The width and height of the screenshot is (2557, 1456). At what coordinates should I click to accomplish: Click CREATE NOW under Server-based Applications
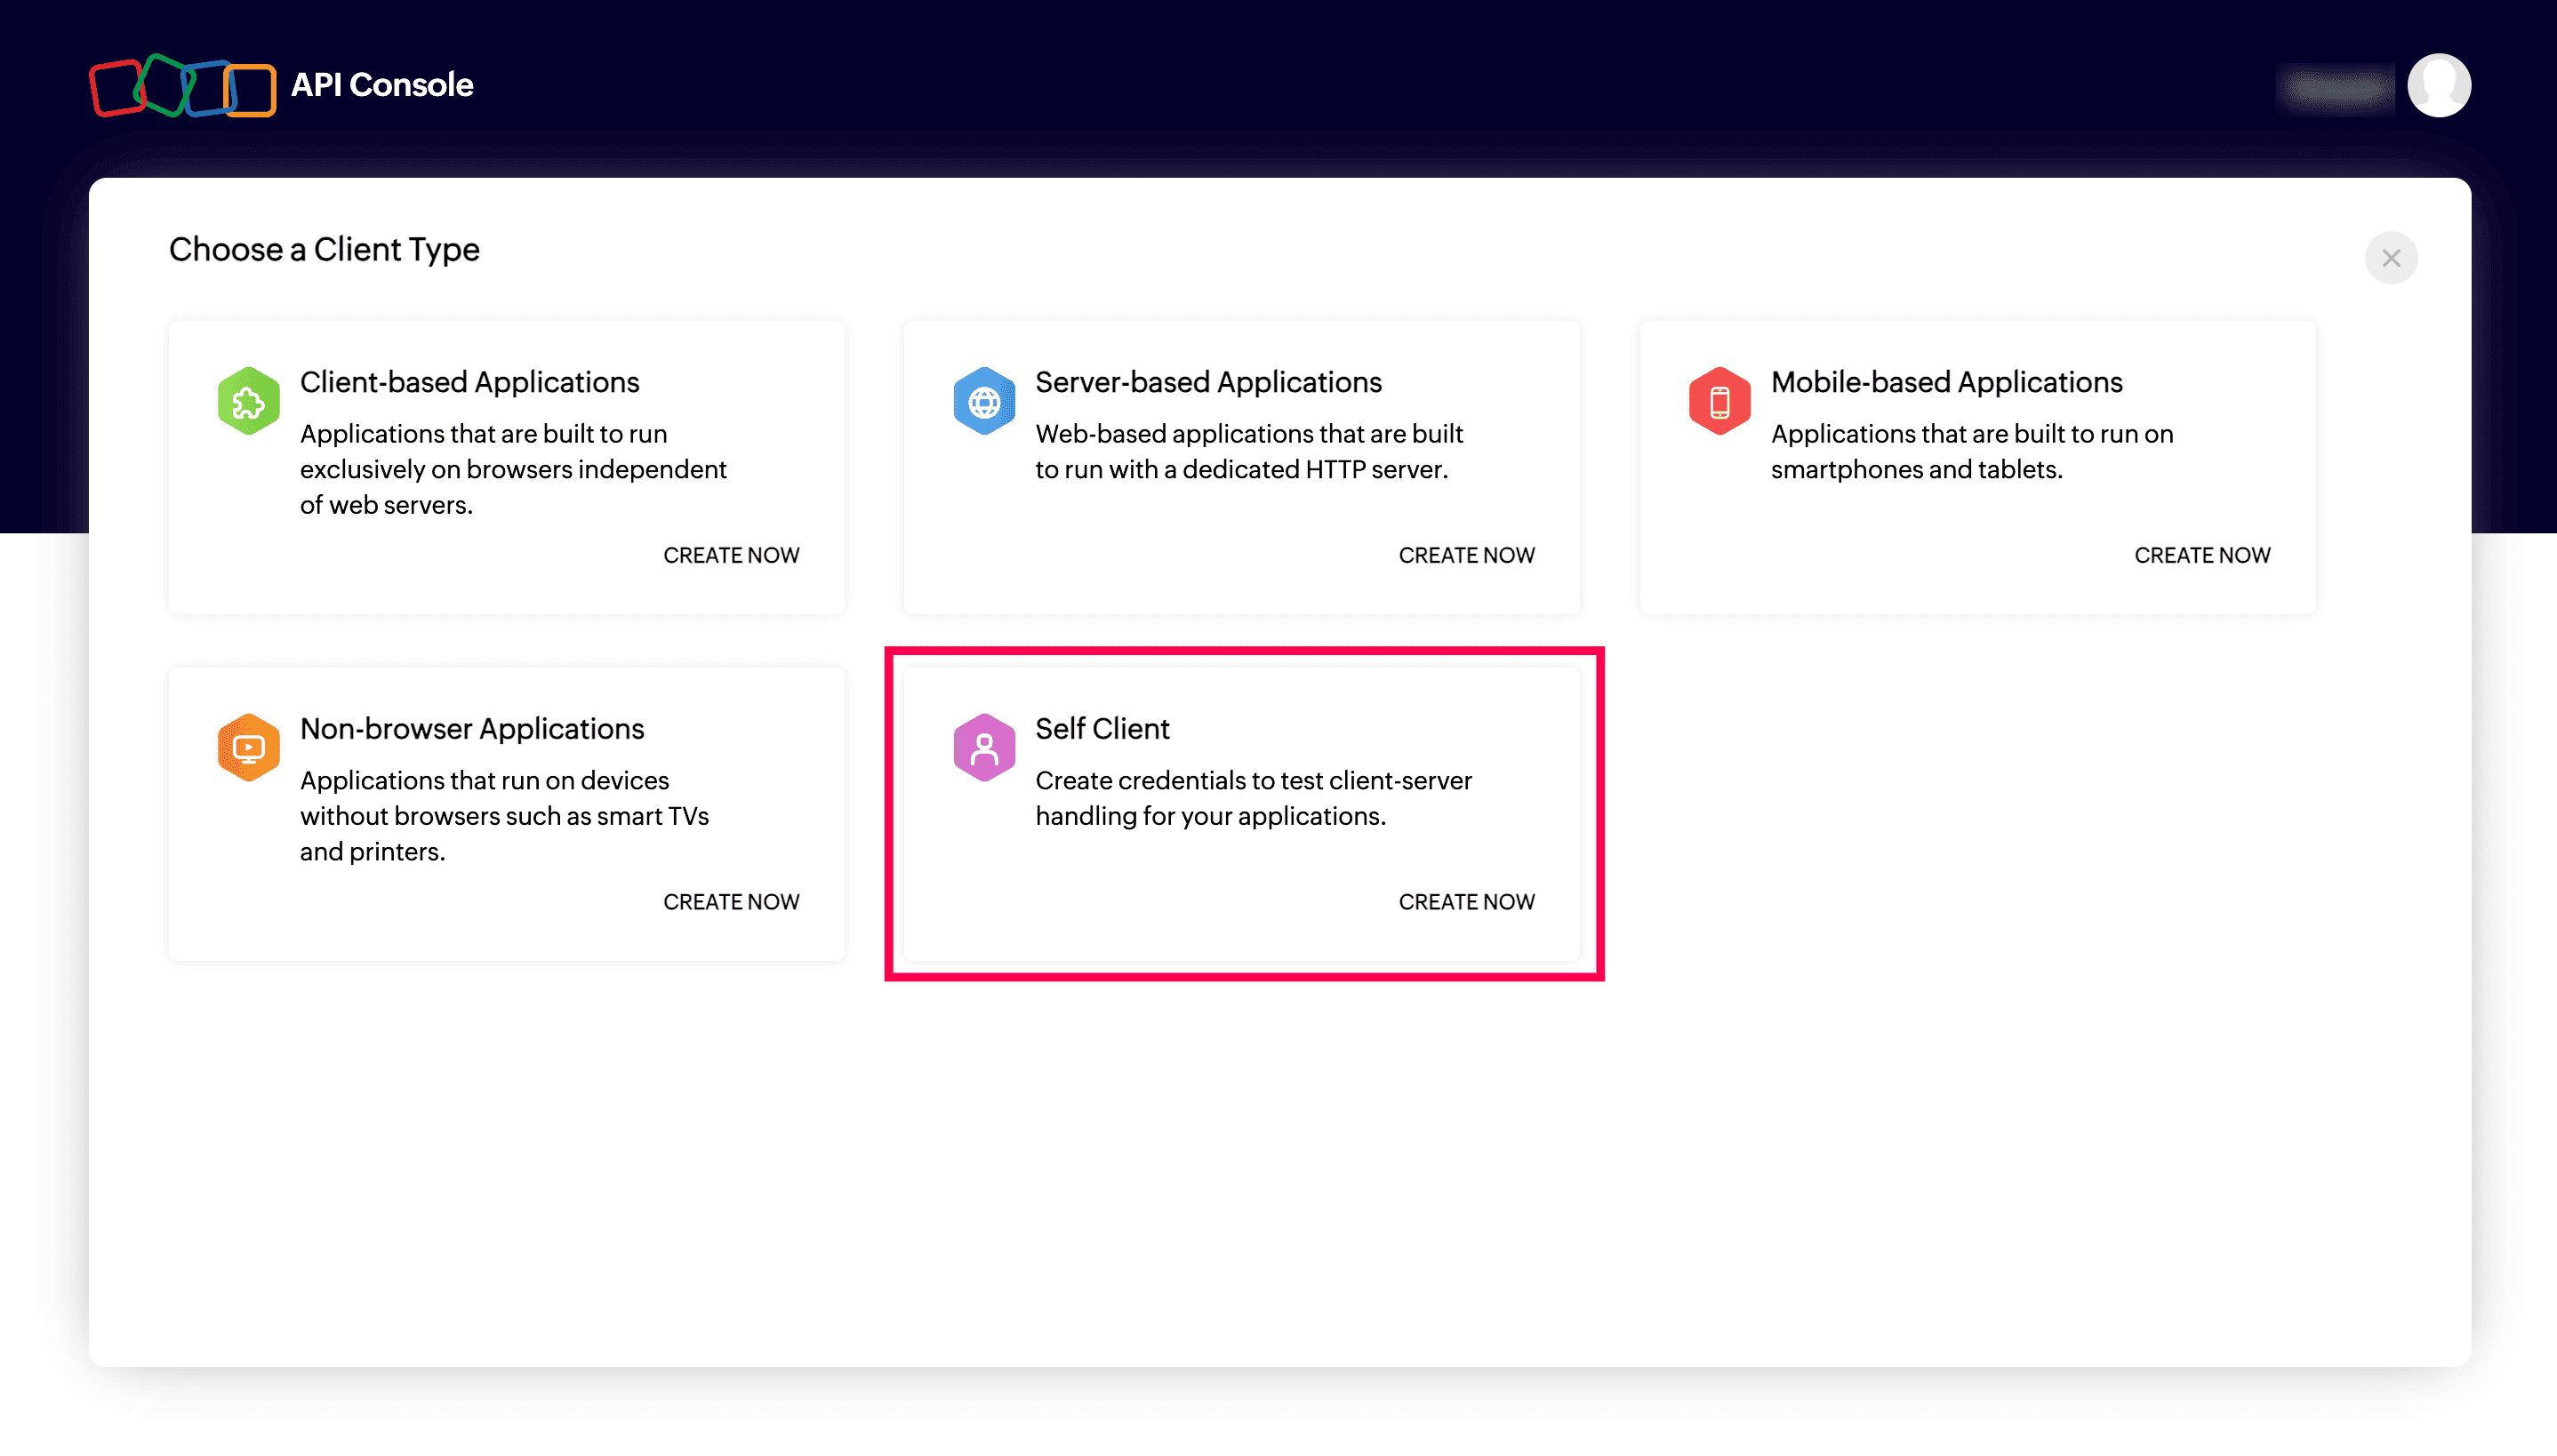[x=1466, y=555]
